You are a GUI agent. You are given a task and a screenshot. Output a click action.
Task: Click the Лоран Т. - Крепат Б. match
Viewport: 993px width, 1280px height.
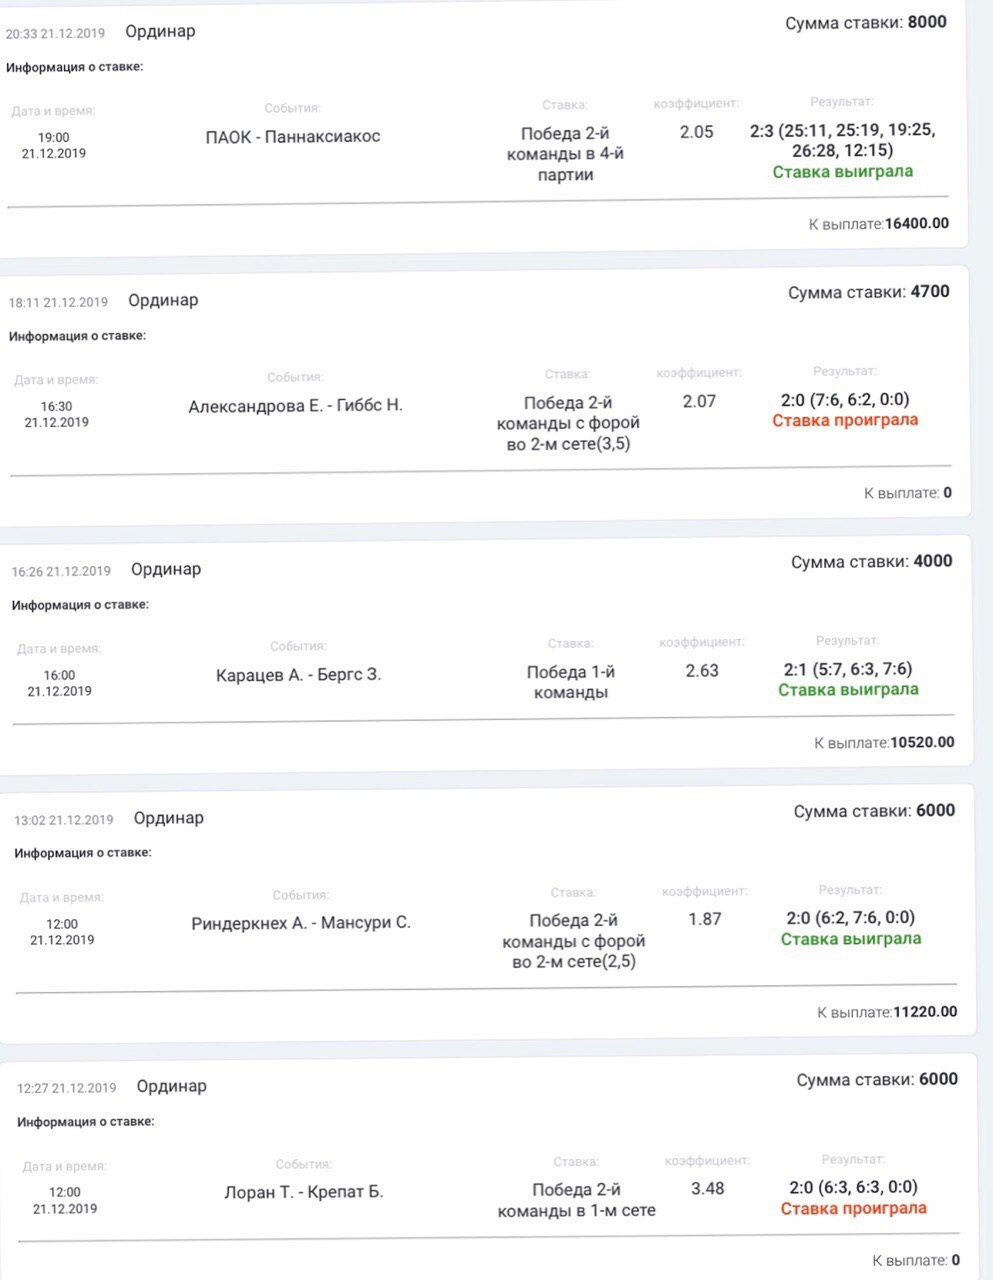tap(303, 1192)
